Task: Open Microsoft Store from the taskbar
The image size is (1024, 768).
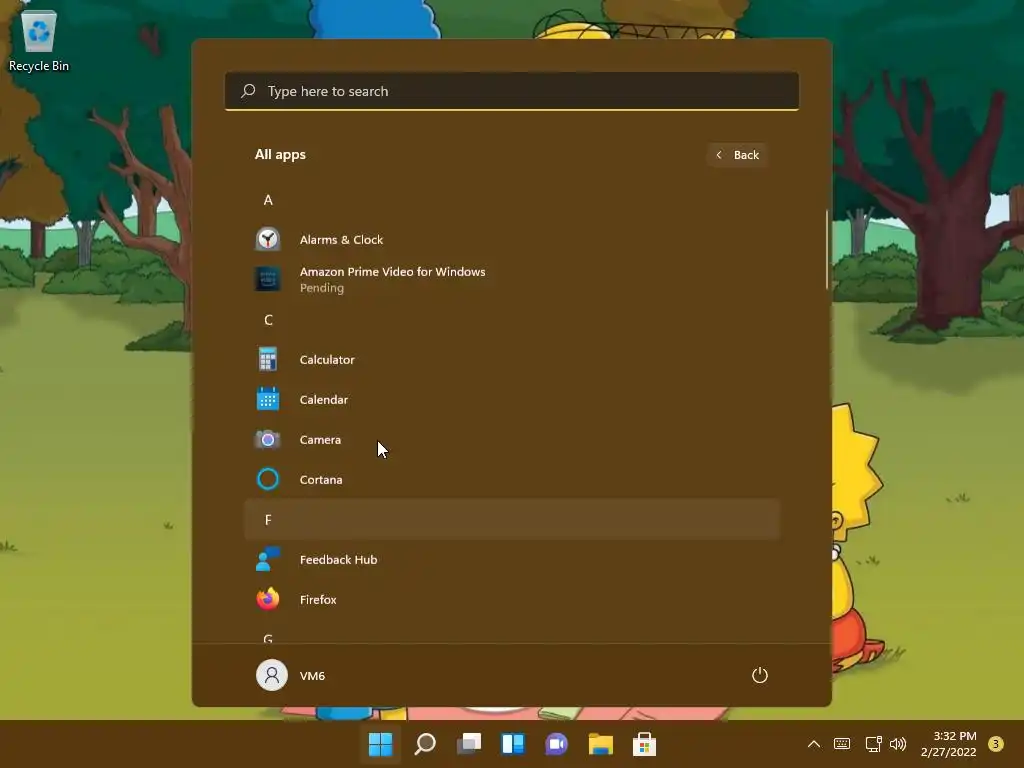Action: pos(645,744)
